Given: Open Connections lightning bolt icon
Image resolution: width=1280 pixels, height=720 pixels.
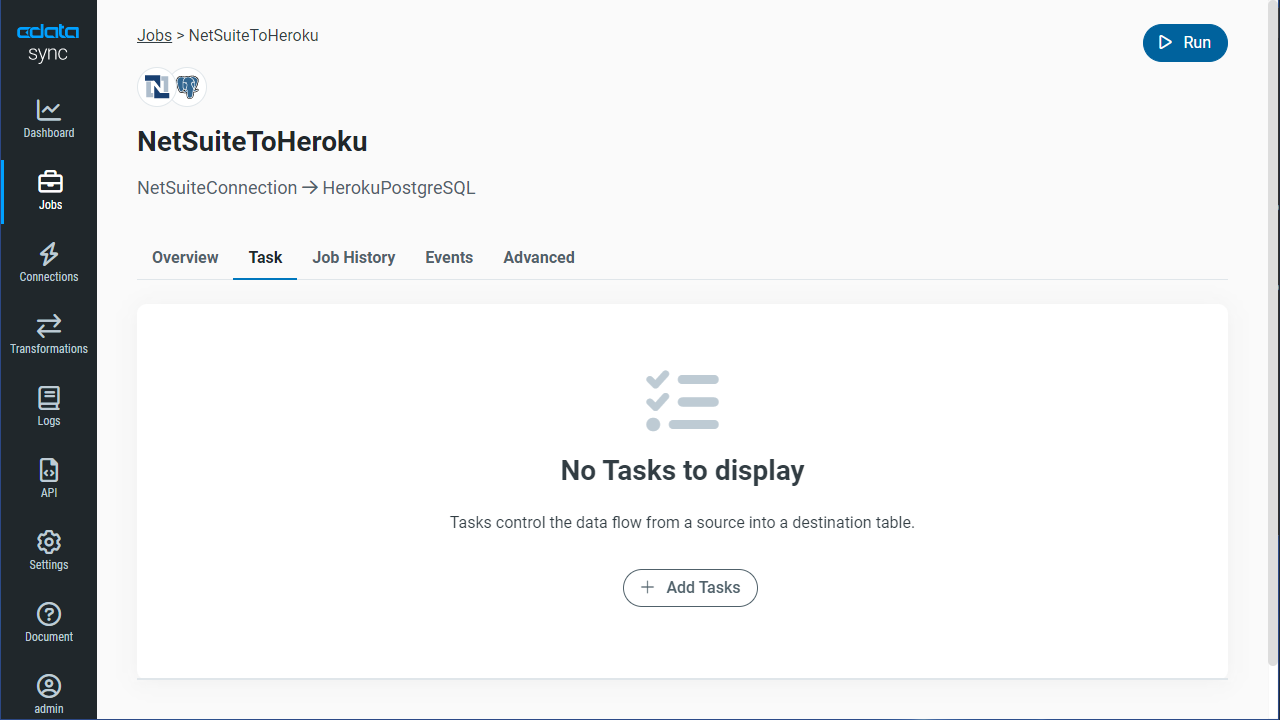Looking at the screenshot, I should 49,254.
